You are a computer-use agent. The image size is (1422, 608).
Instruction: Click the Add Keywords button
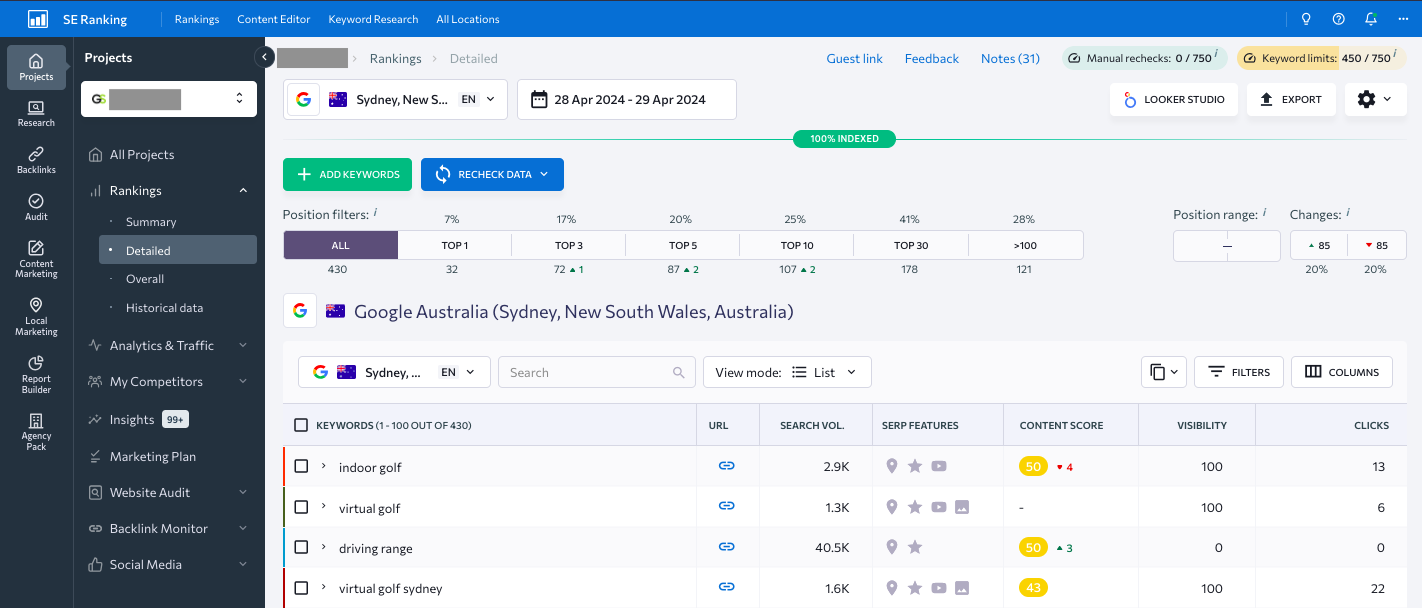coord(347,174)
